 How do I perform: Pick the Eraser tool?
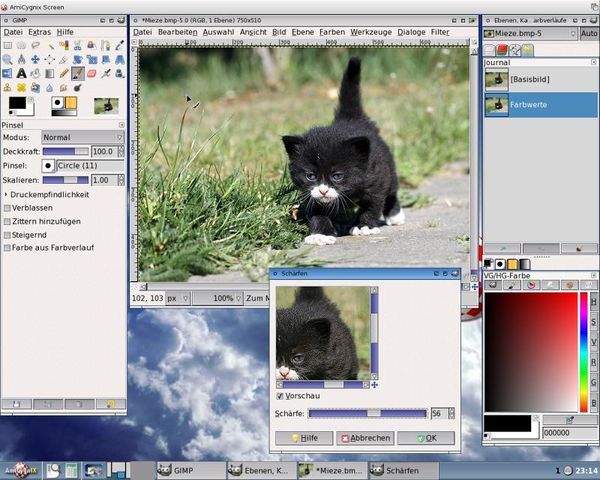point(92,73)
